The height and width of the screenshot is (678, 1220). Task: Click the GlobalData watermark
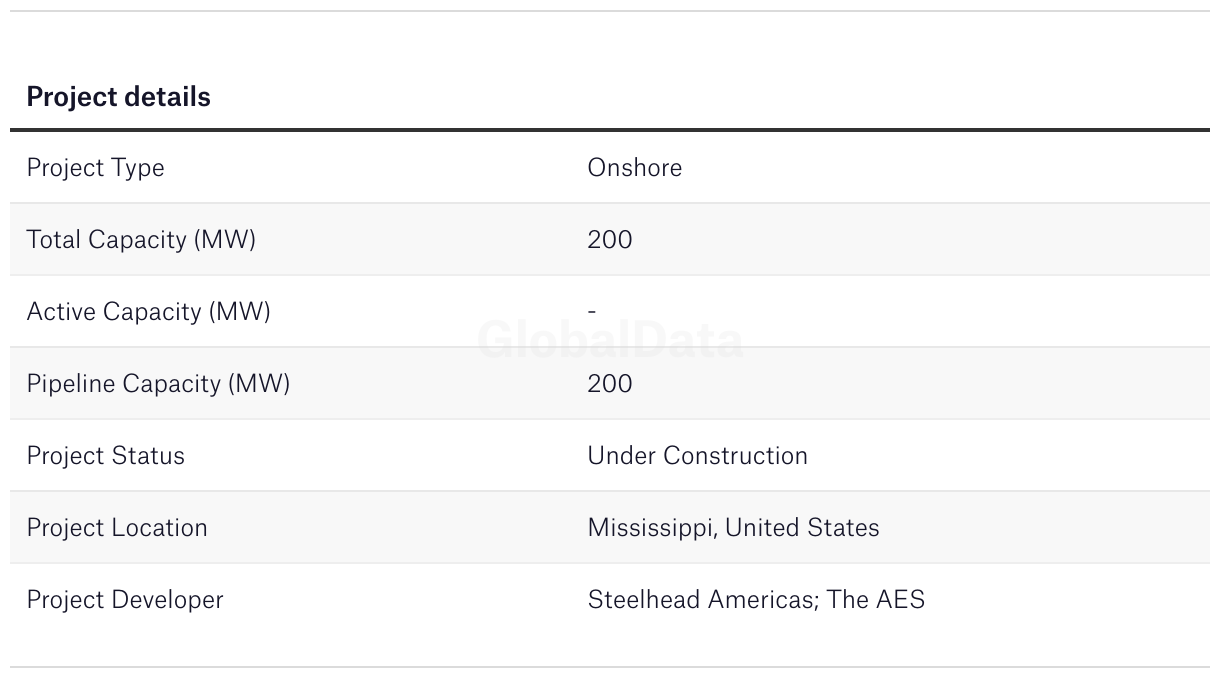click(x=610, y=341)
